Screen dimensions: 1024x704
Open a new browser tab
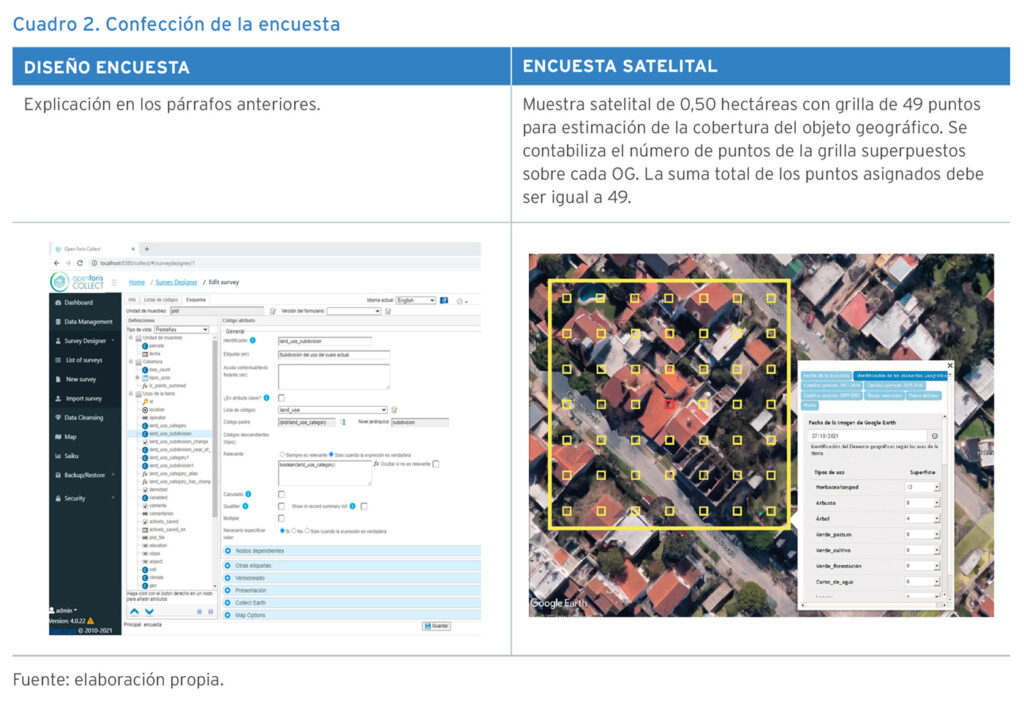click(x=147, y=249)
